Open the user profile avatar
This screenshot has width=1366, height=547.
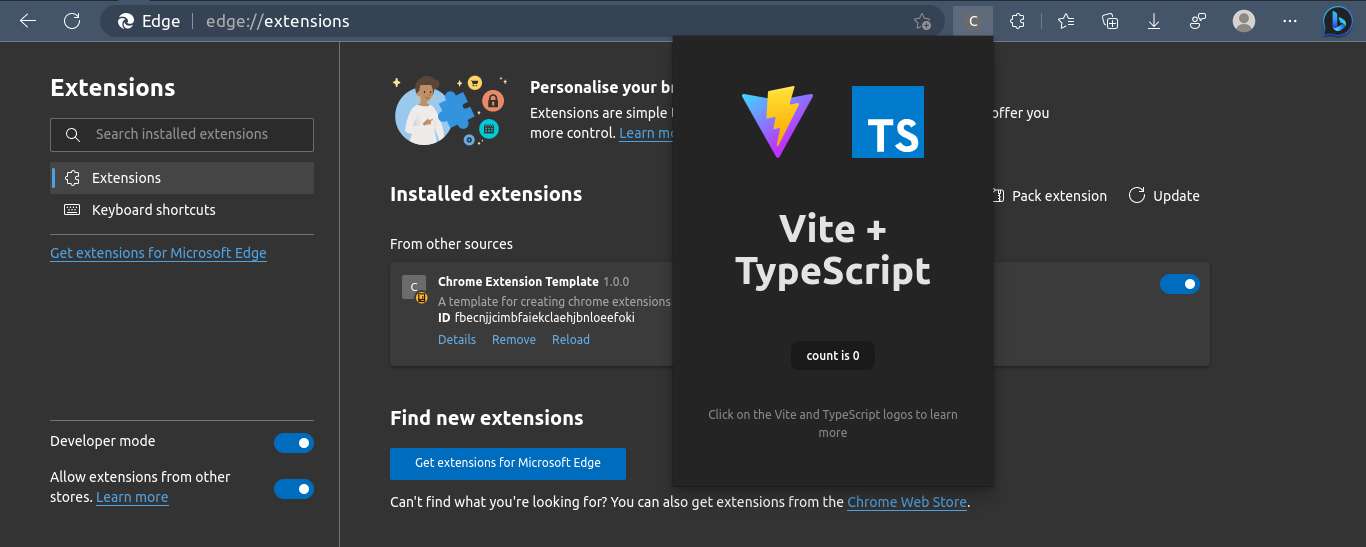[1244, 21]
